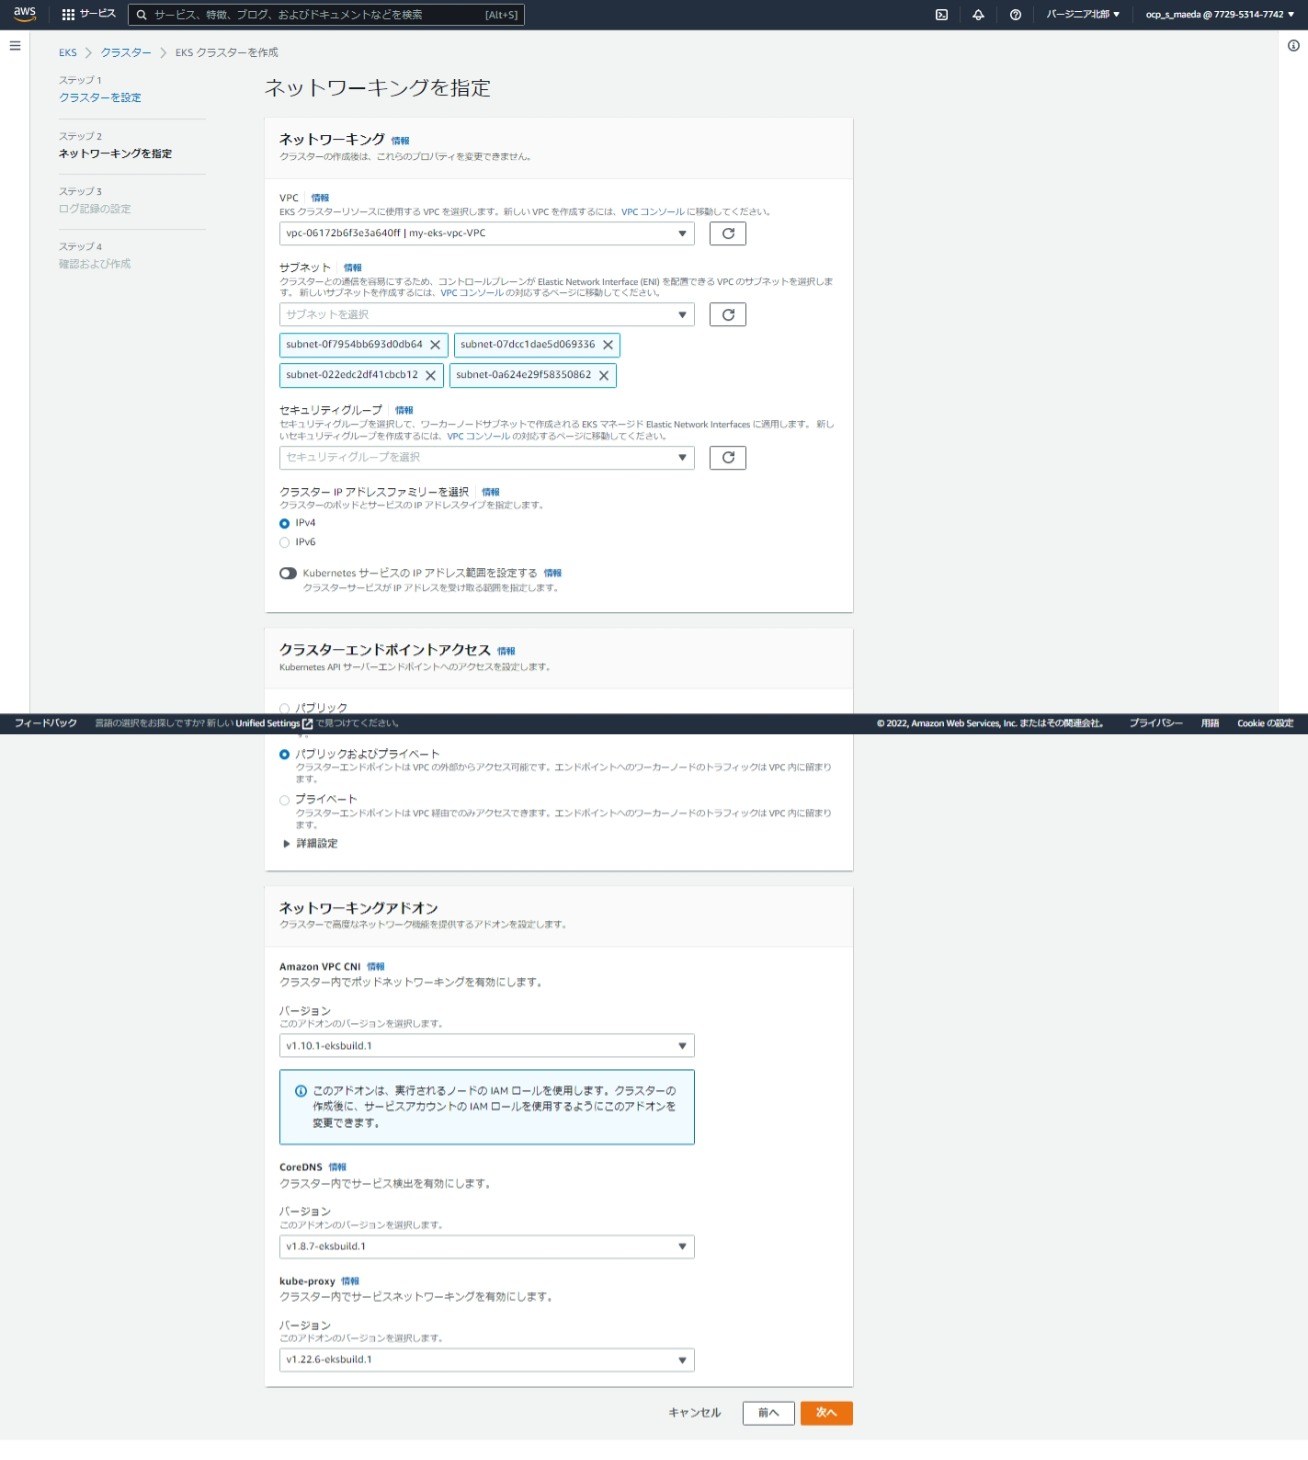This screenshot has width=1308, height=1460.
Task: Remove subnet-022edc2df41cbcb12 chip
Action: pyautogui.click(x=430, y=375)
